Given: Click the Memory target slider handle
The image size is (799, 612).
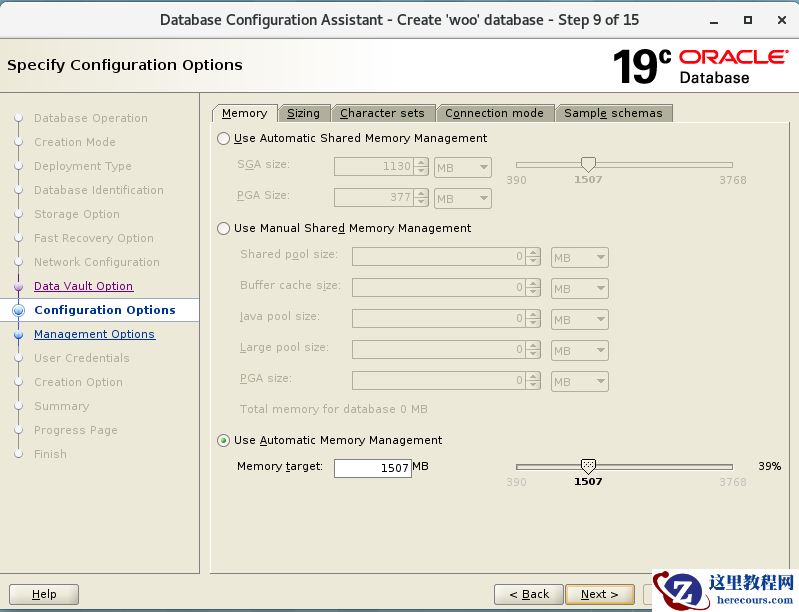Looking at the screenshot, I should coord(588,466).
